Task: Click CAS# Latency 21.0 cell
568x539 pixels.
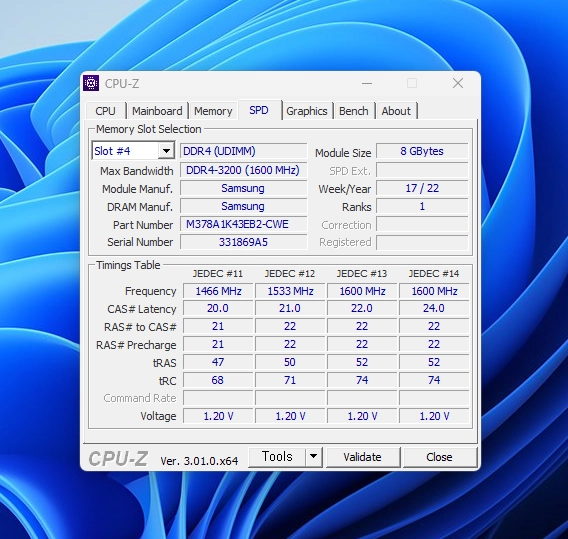Action: coord(290,308)
